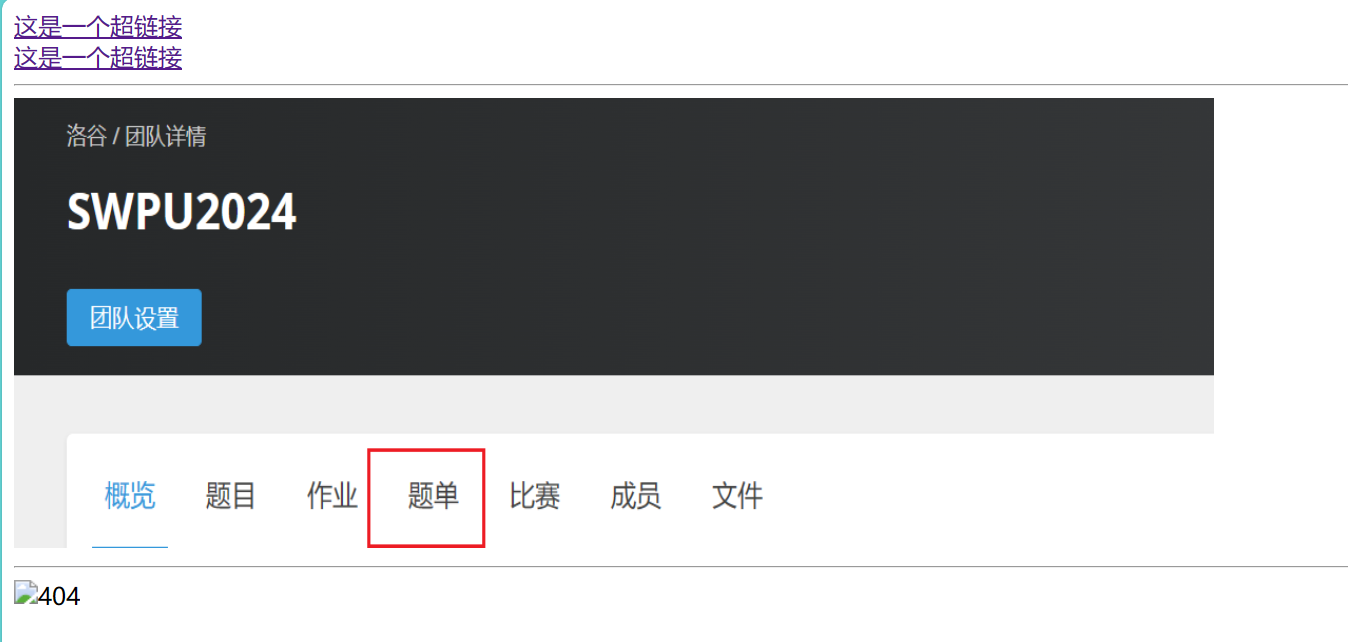1348x642 pixels.
Task: Open the second 这是一个超链接 hyperlink
Action: pos(98,57)
